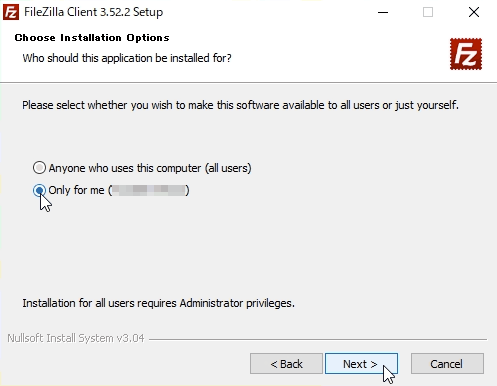The width and height of the screenshot is (497, 386).
Task: Select the 'Only for me' radio option
Action: (x=39, y=190)
